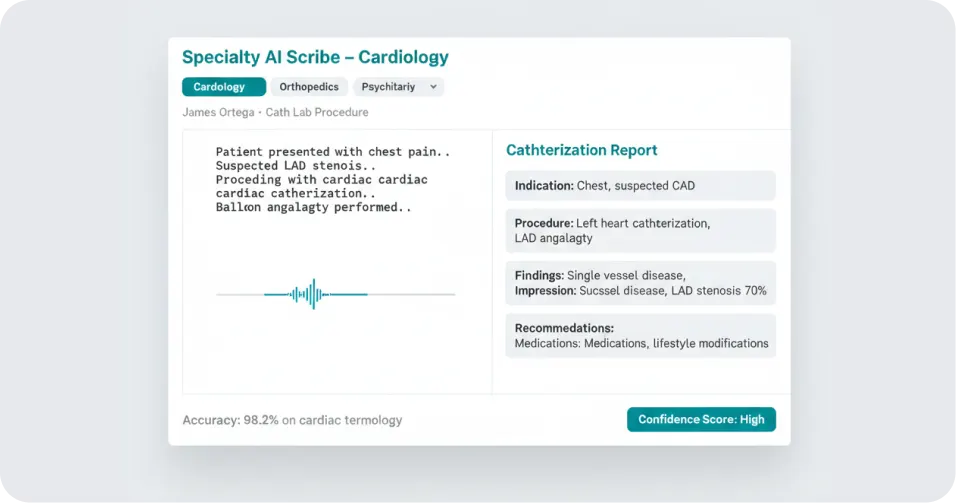The width and height of the screenshot is (956, 503).
Task: Click the Confidence Score: High button
Action: tap(701, 419)
